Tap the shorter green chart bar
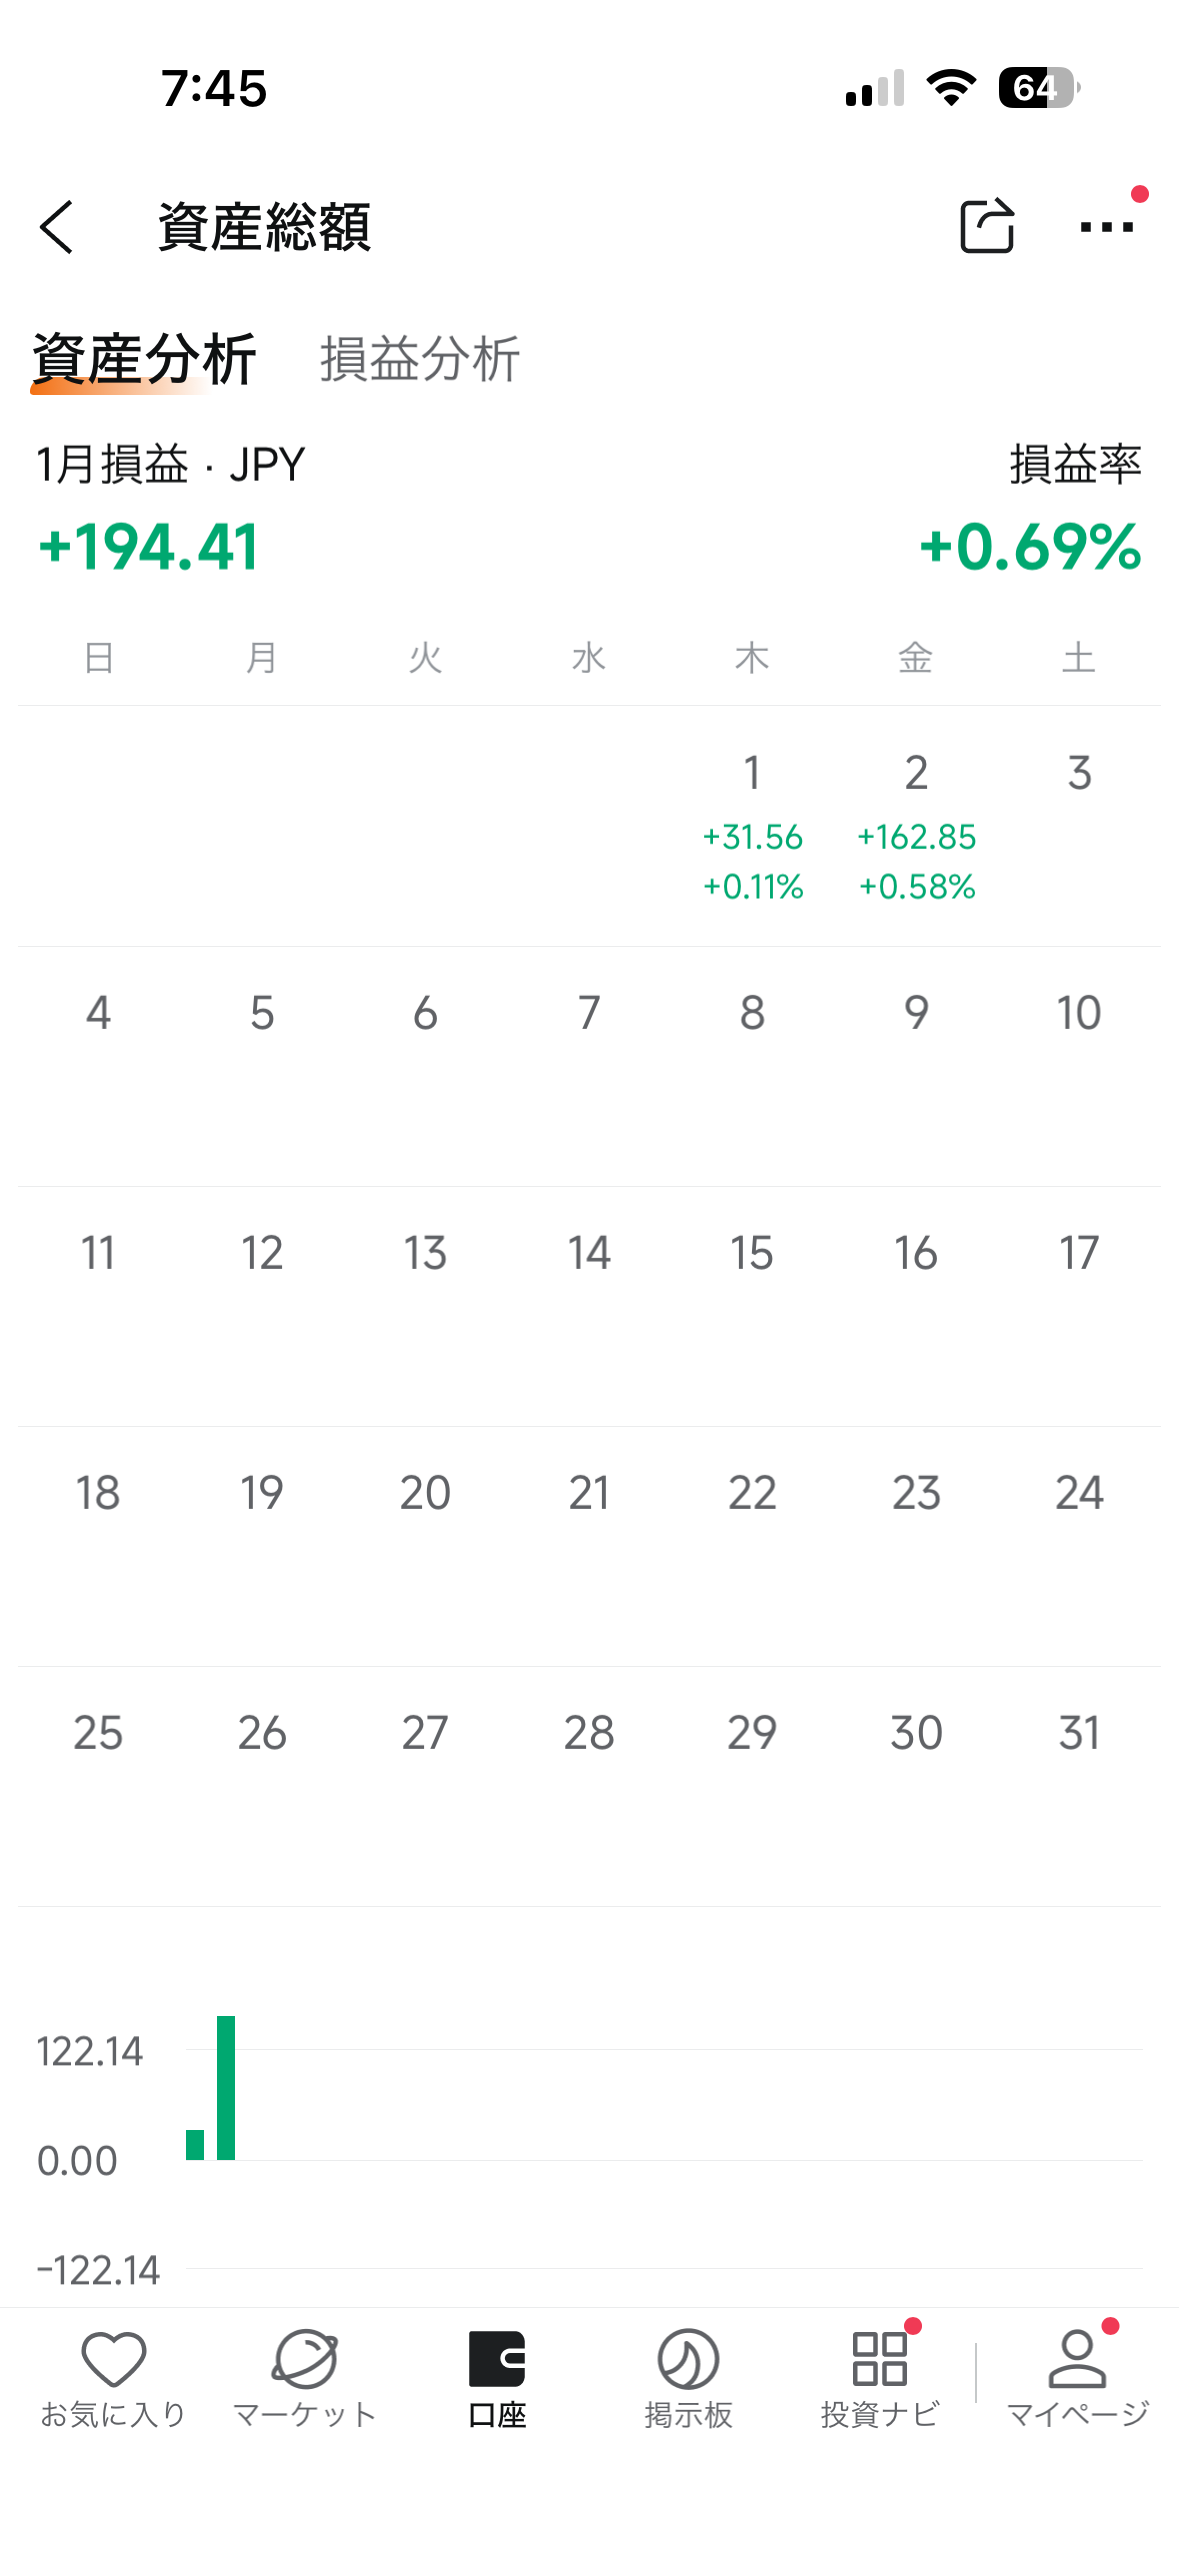Viewport: 1179px width, 2556px height. pos(195,2144)
